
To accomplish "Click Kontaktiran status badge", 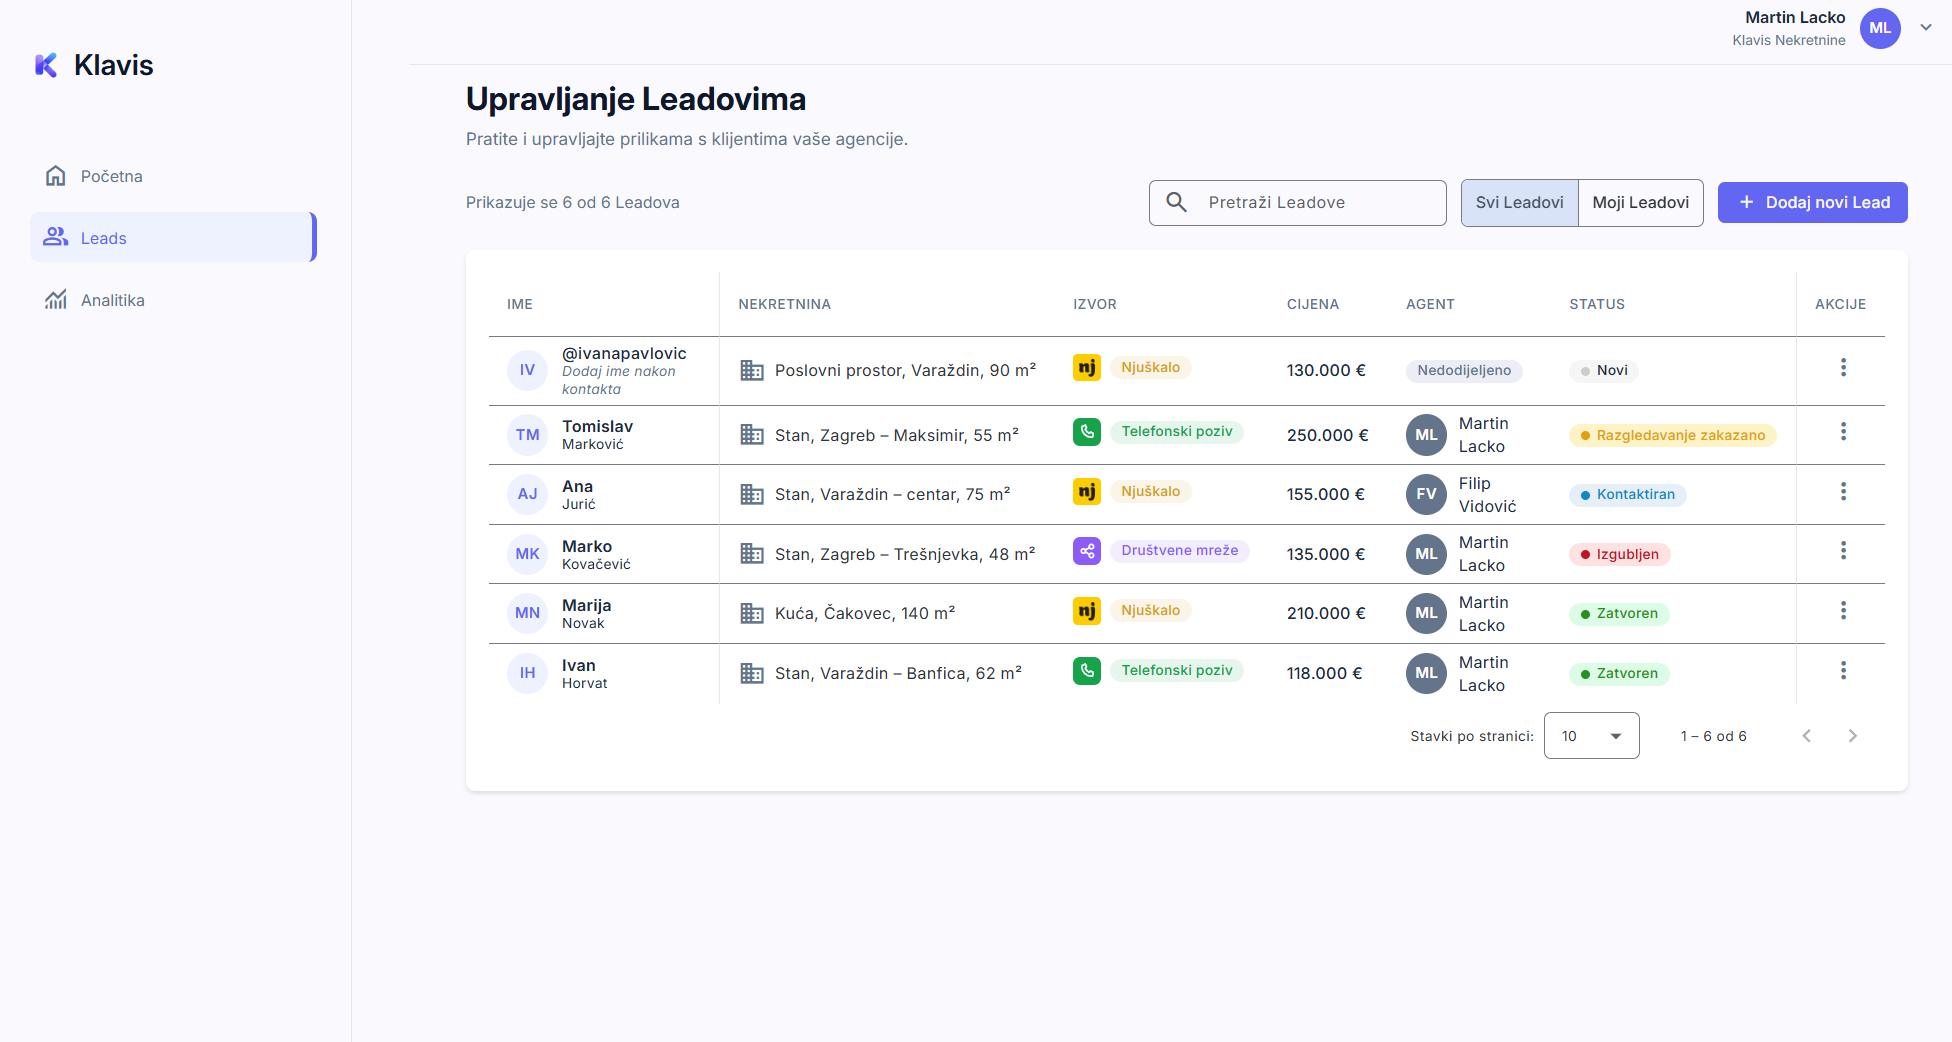I will (1627, 494).
